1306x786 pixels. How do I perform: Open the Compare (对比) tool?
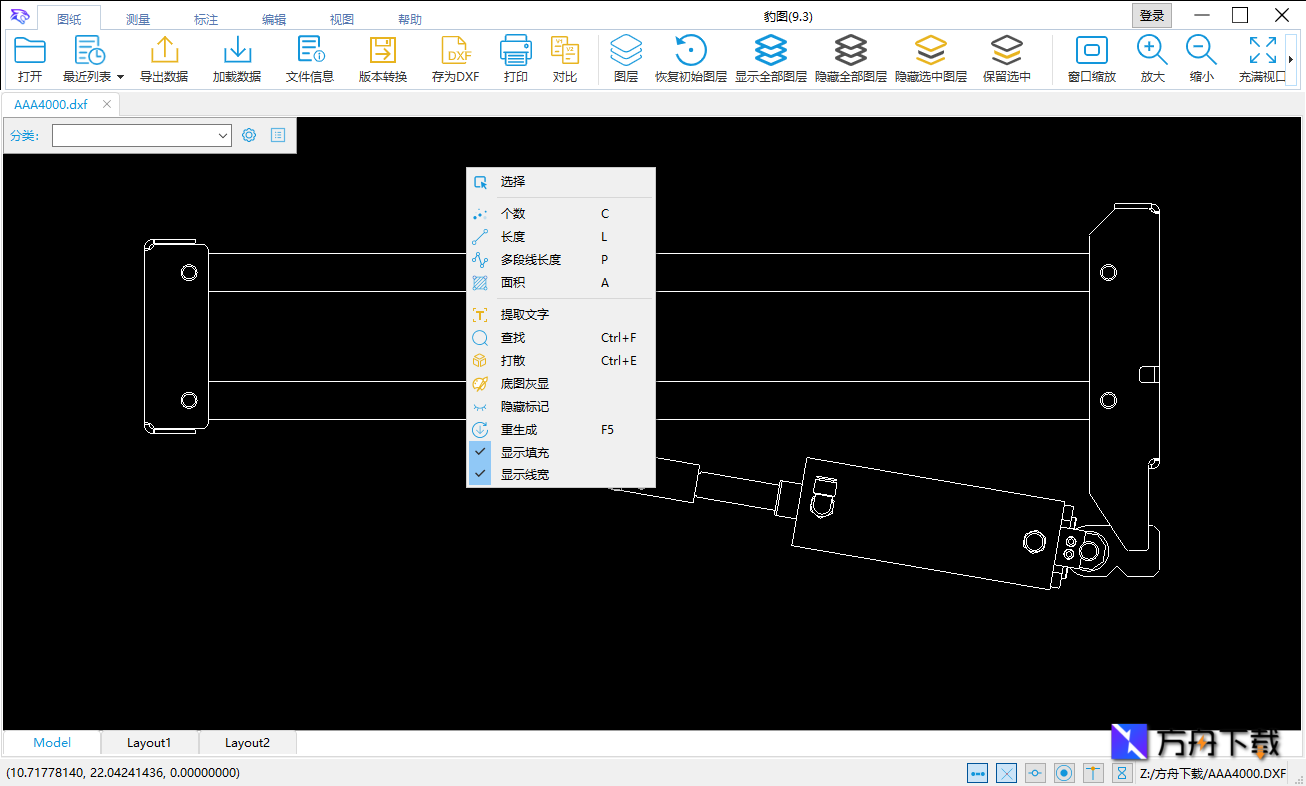(x=565, y=51)
